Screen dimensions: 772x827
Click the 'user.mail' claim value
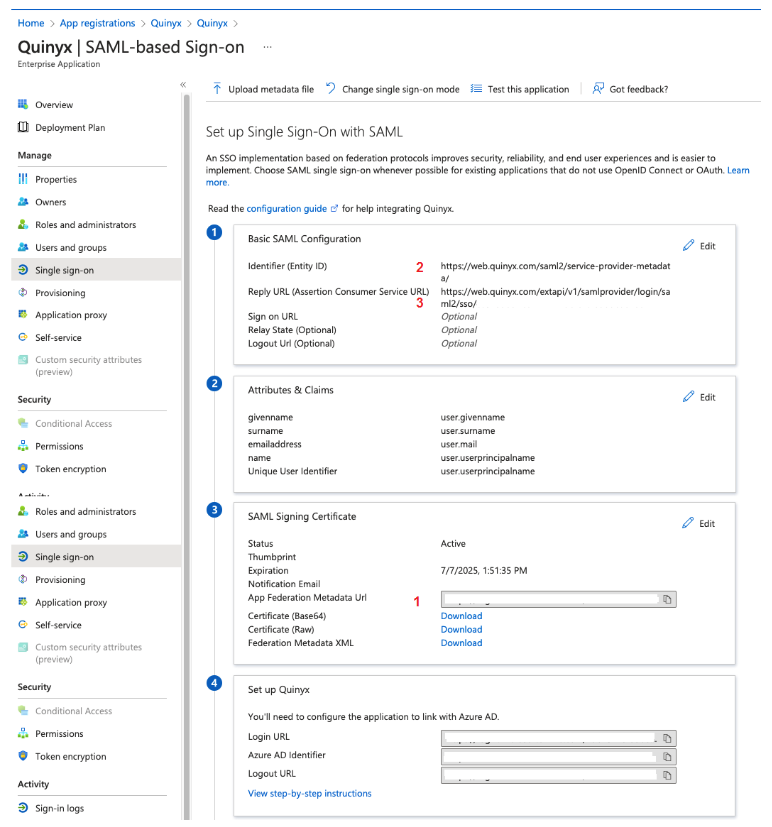coord(459,444)
